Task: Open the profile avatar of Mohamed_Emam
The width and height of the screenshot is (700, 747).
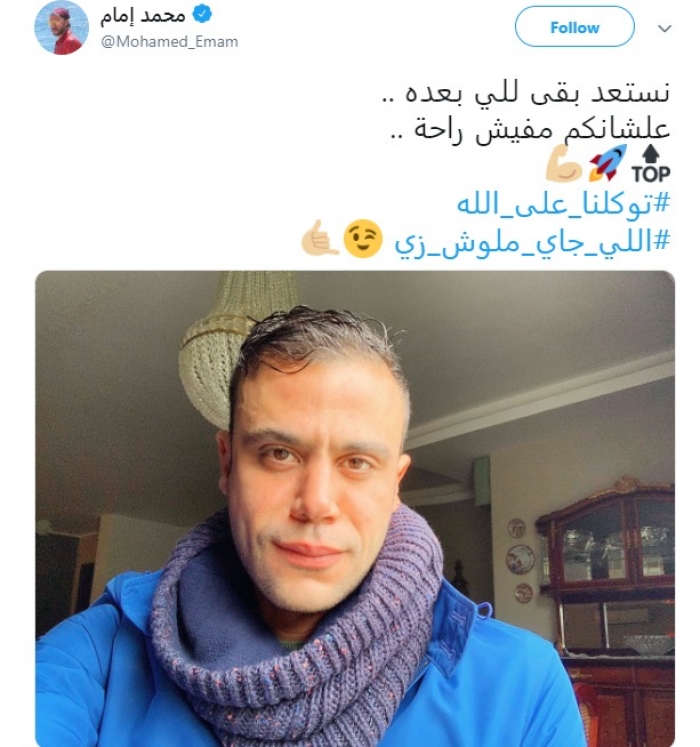Action: (61, 28)
